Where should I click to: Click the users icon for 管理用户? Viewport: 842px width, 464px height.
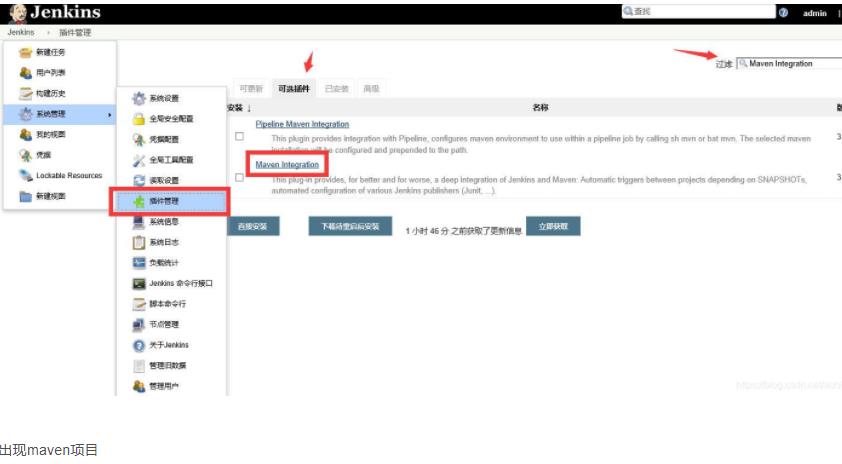[139, 386]
